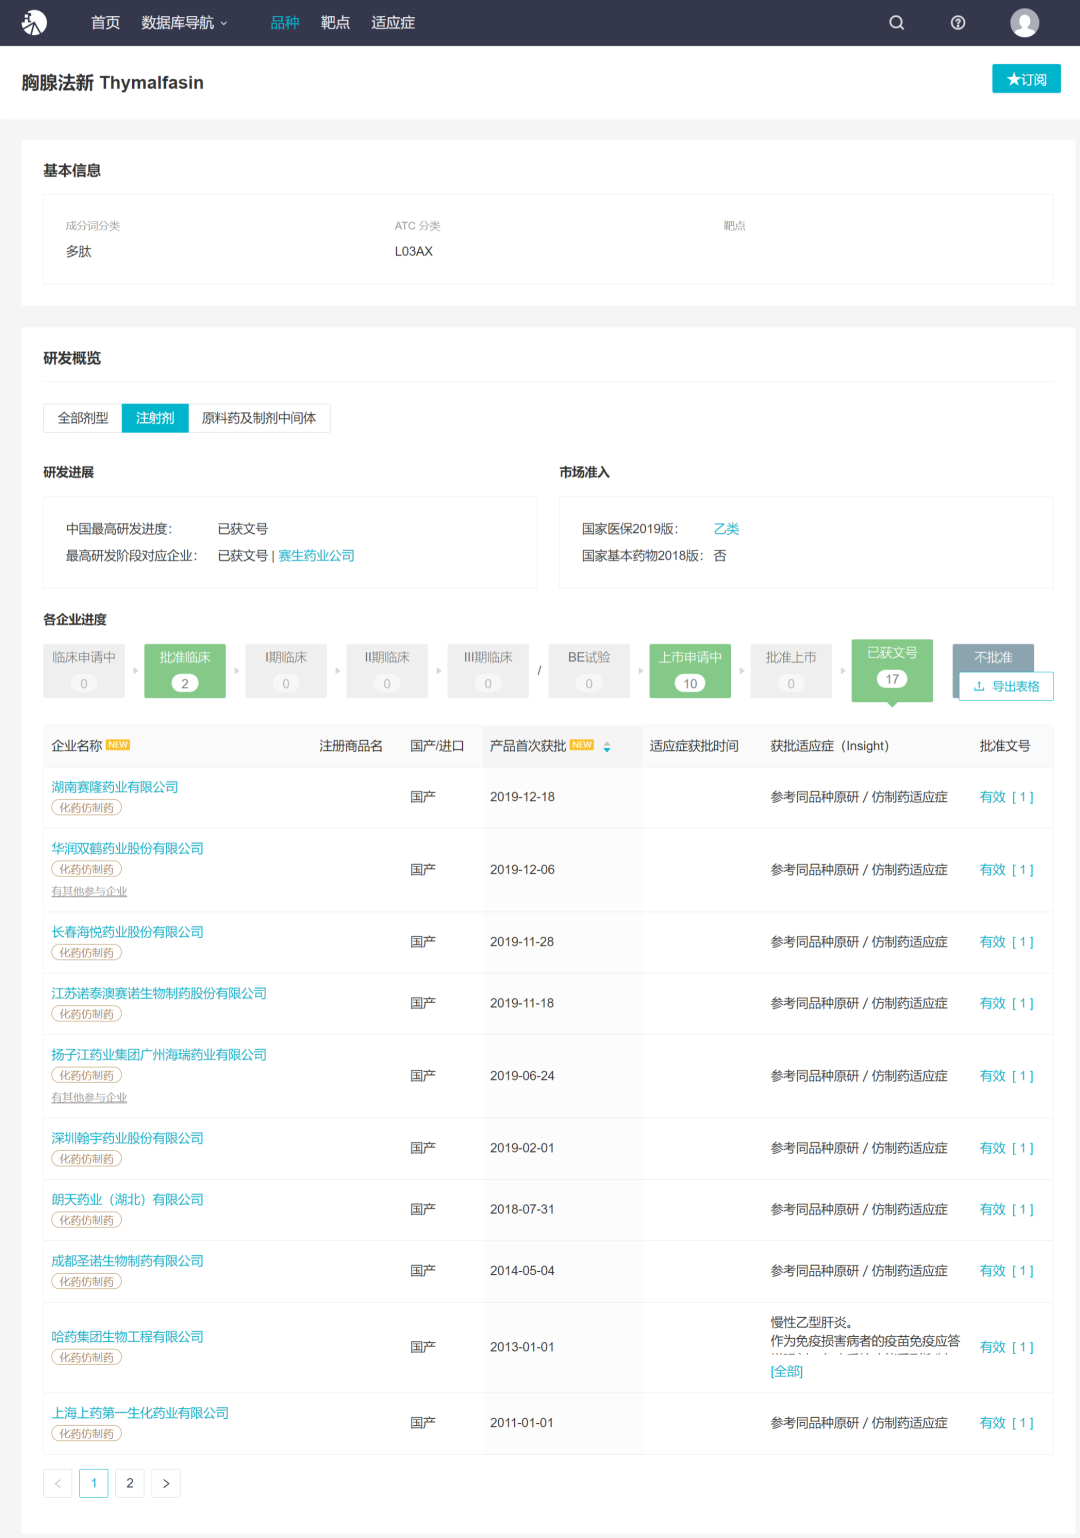Go to previous page arrow in pagination
The height and width of the screenshot is (1538, 1080).
pos(58,1483)
